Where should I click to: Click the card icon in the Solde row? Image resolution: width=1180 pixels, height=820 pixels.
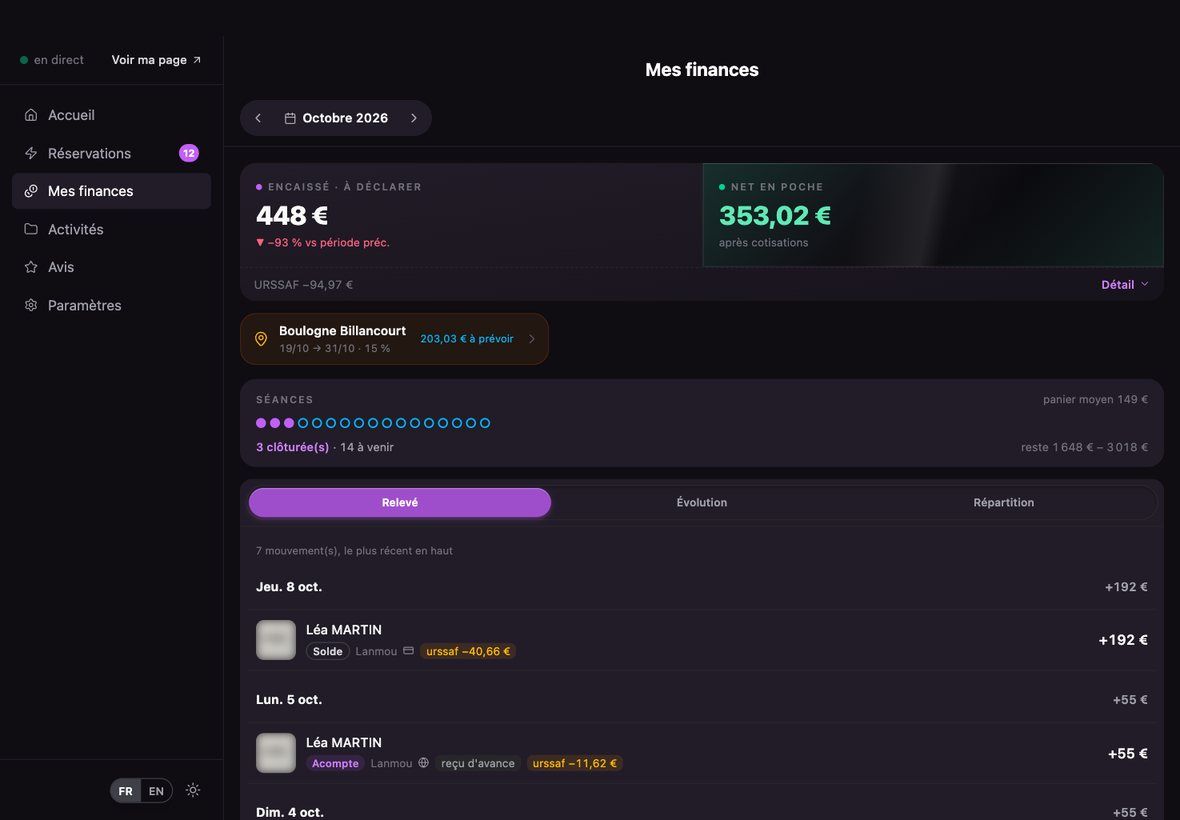coord(409,651)
